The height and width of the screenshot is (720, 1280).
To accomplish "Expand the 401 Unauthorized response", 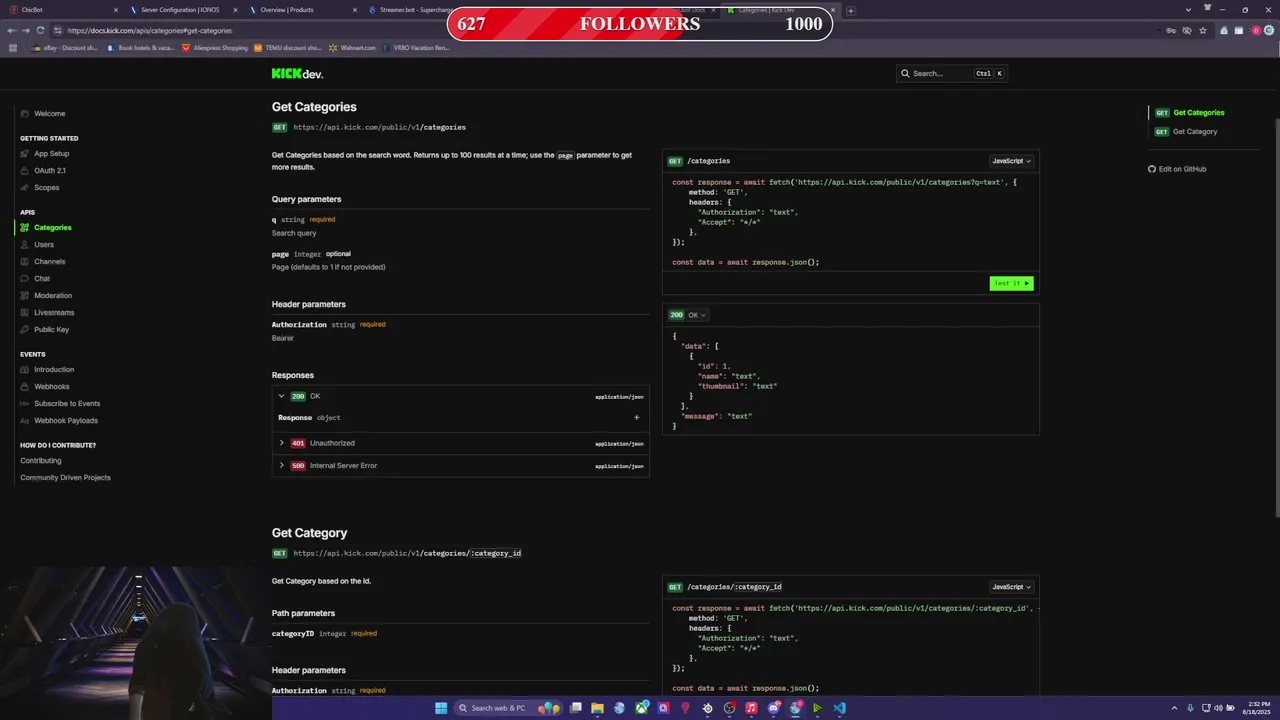I will click(x=461, y=443).
